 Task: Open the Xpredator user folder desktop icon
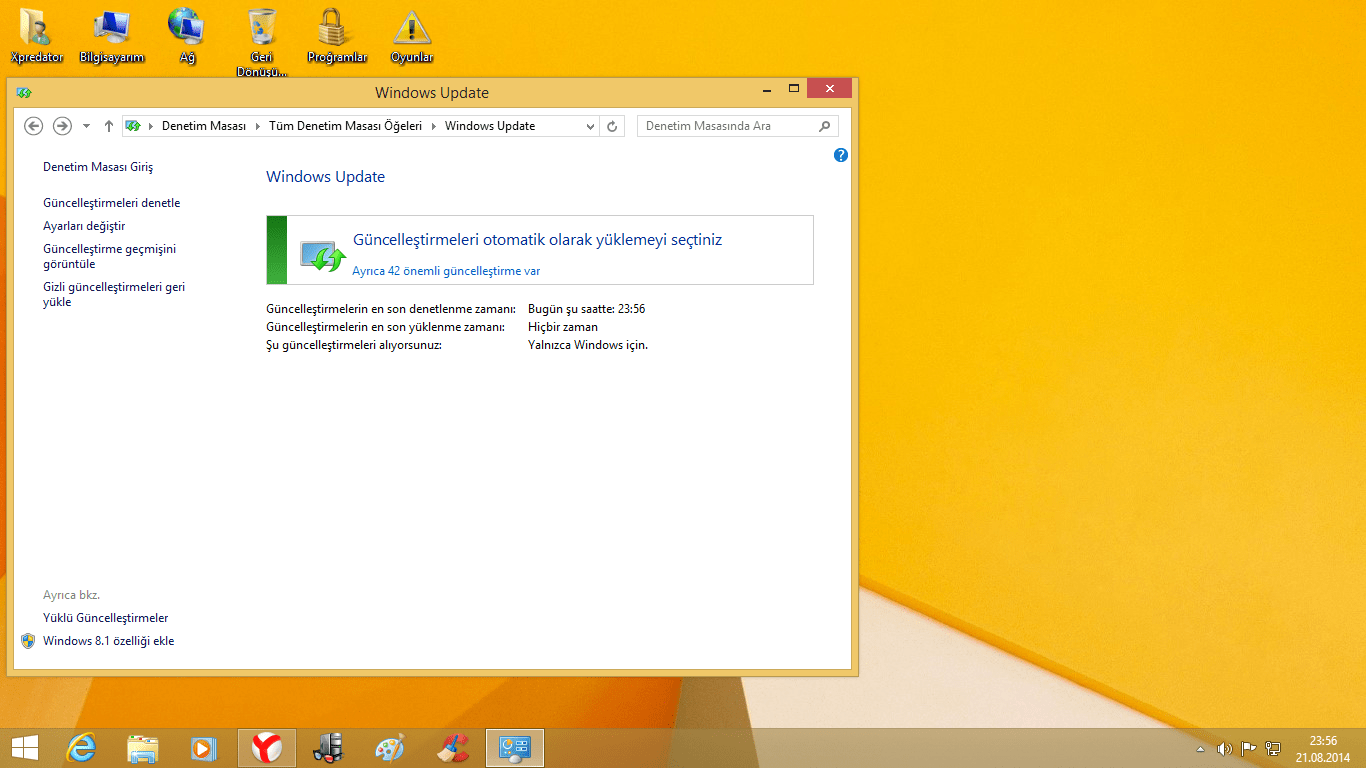(x=37, y=37)
